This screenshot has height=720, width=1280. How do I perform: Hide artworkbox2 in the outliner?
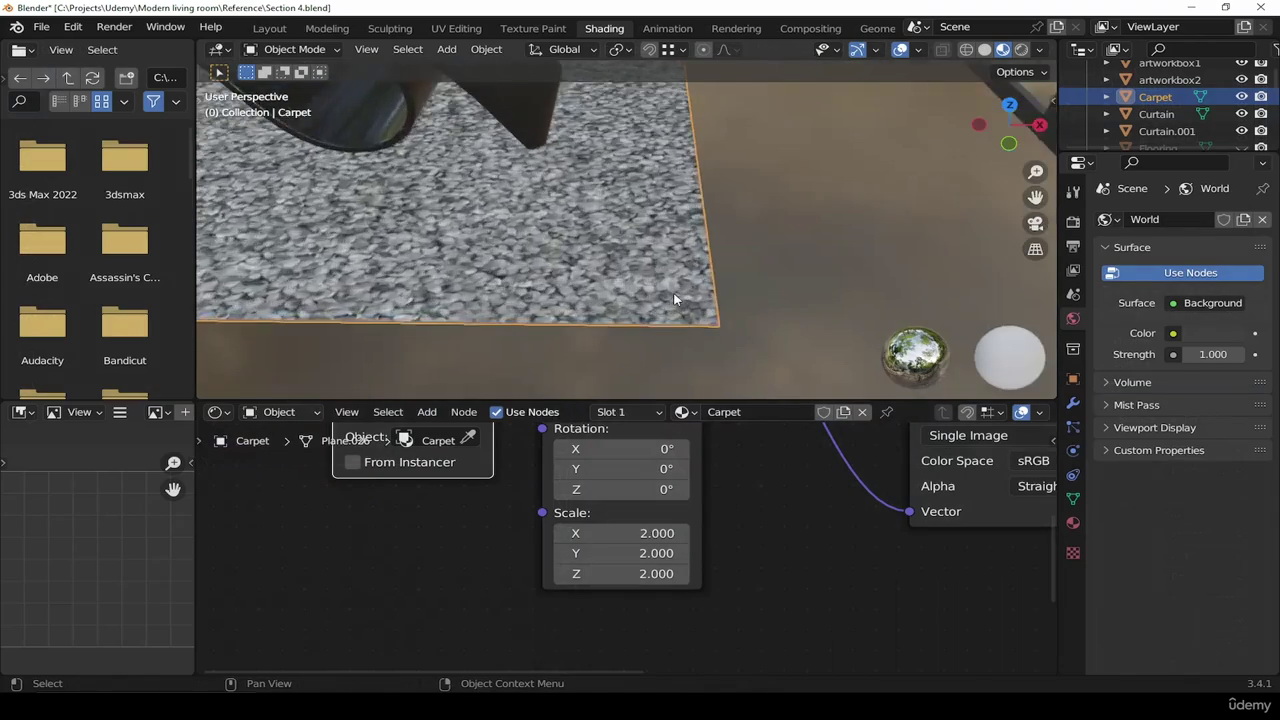pos(1241,80)
